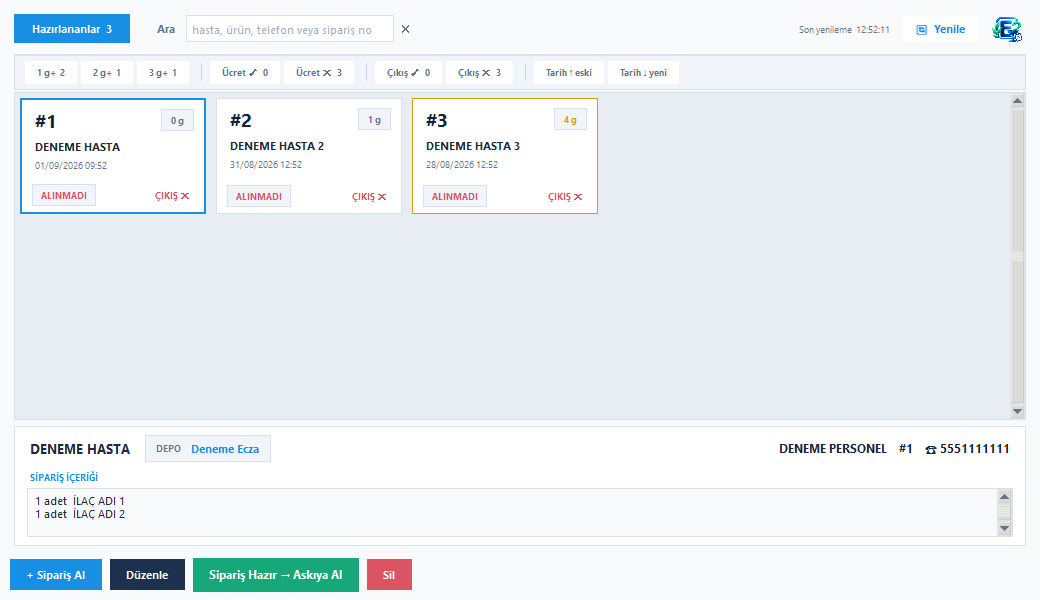Screen dimensions: 1040x600
Task: Toggle ÇIKIŞ status on order #2
Action: (x=369, y=197)
